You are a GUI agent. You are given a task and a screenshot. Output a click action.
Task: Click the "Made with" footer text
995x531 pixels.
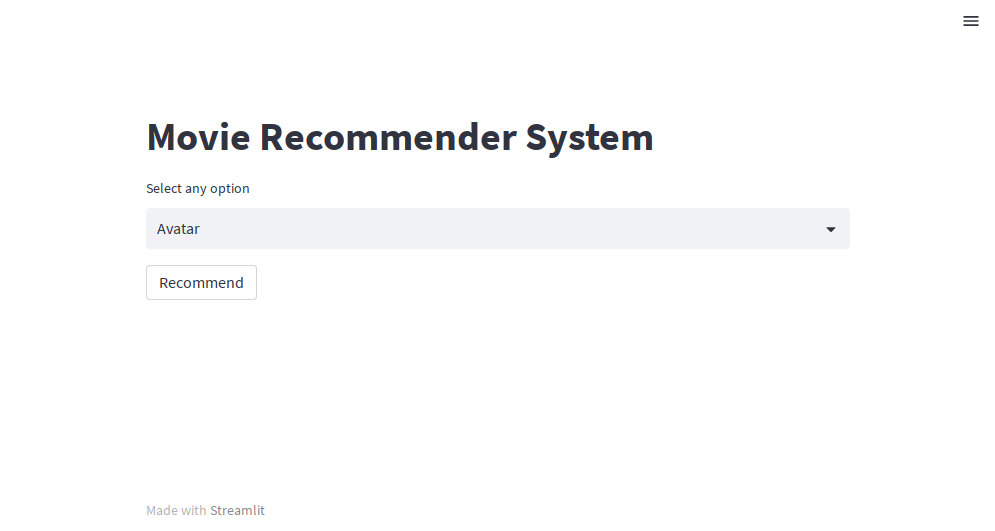(x=176, y=510)
